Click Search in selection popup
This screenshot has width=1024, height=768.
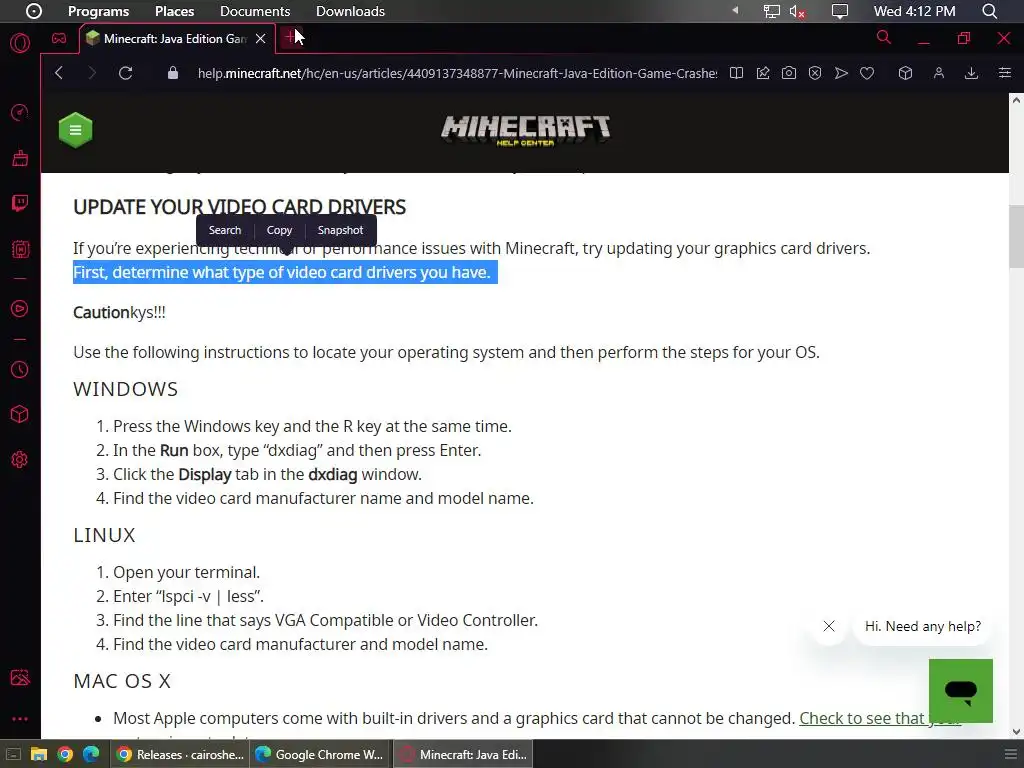click(x=225, y=230)
